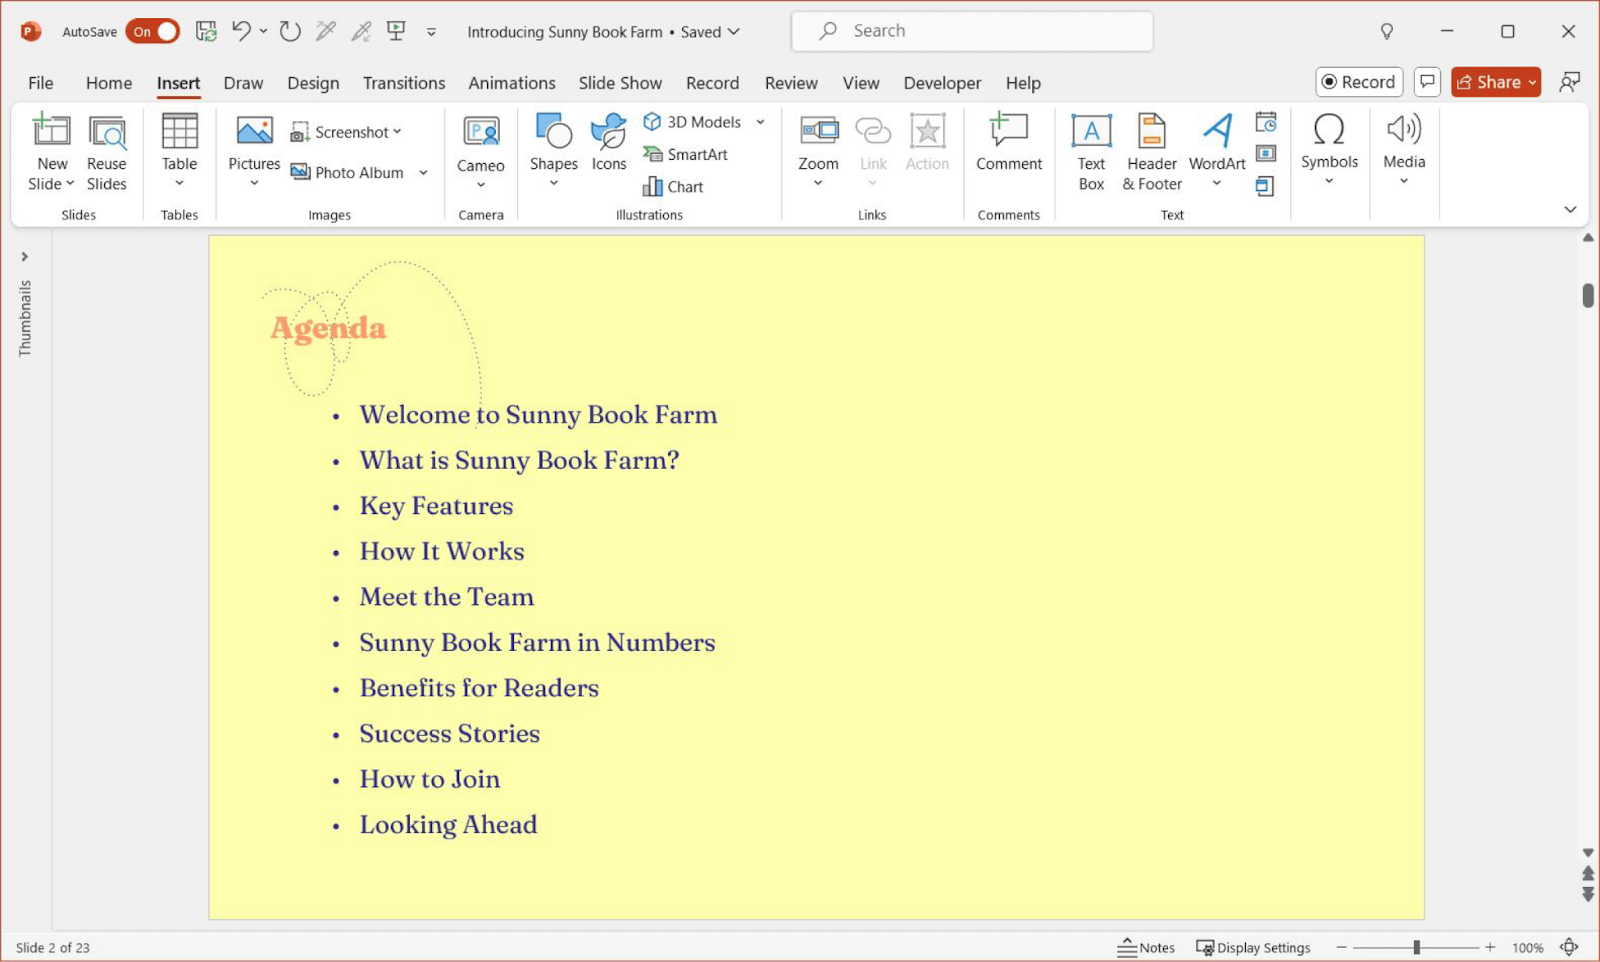Click the Cameo icon
This screenshot has width=1600, height=962.
point(481,133)
